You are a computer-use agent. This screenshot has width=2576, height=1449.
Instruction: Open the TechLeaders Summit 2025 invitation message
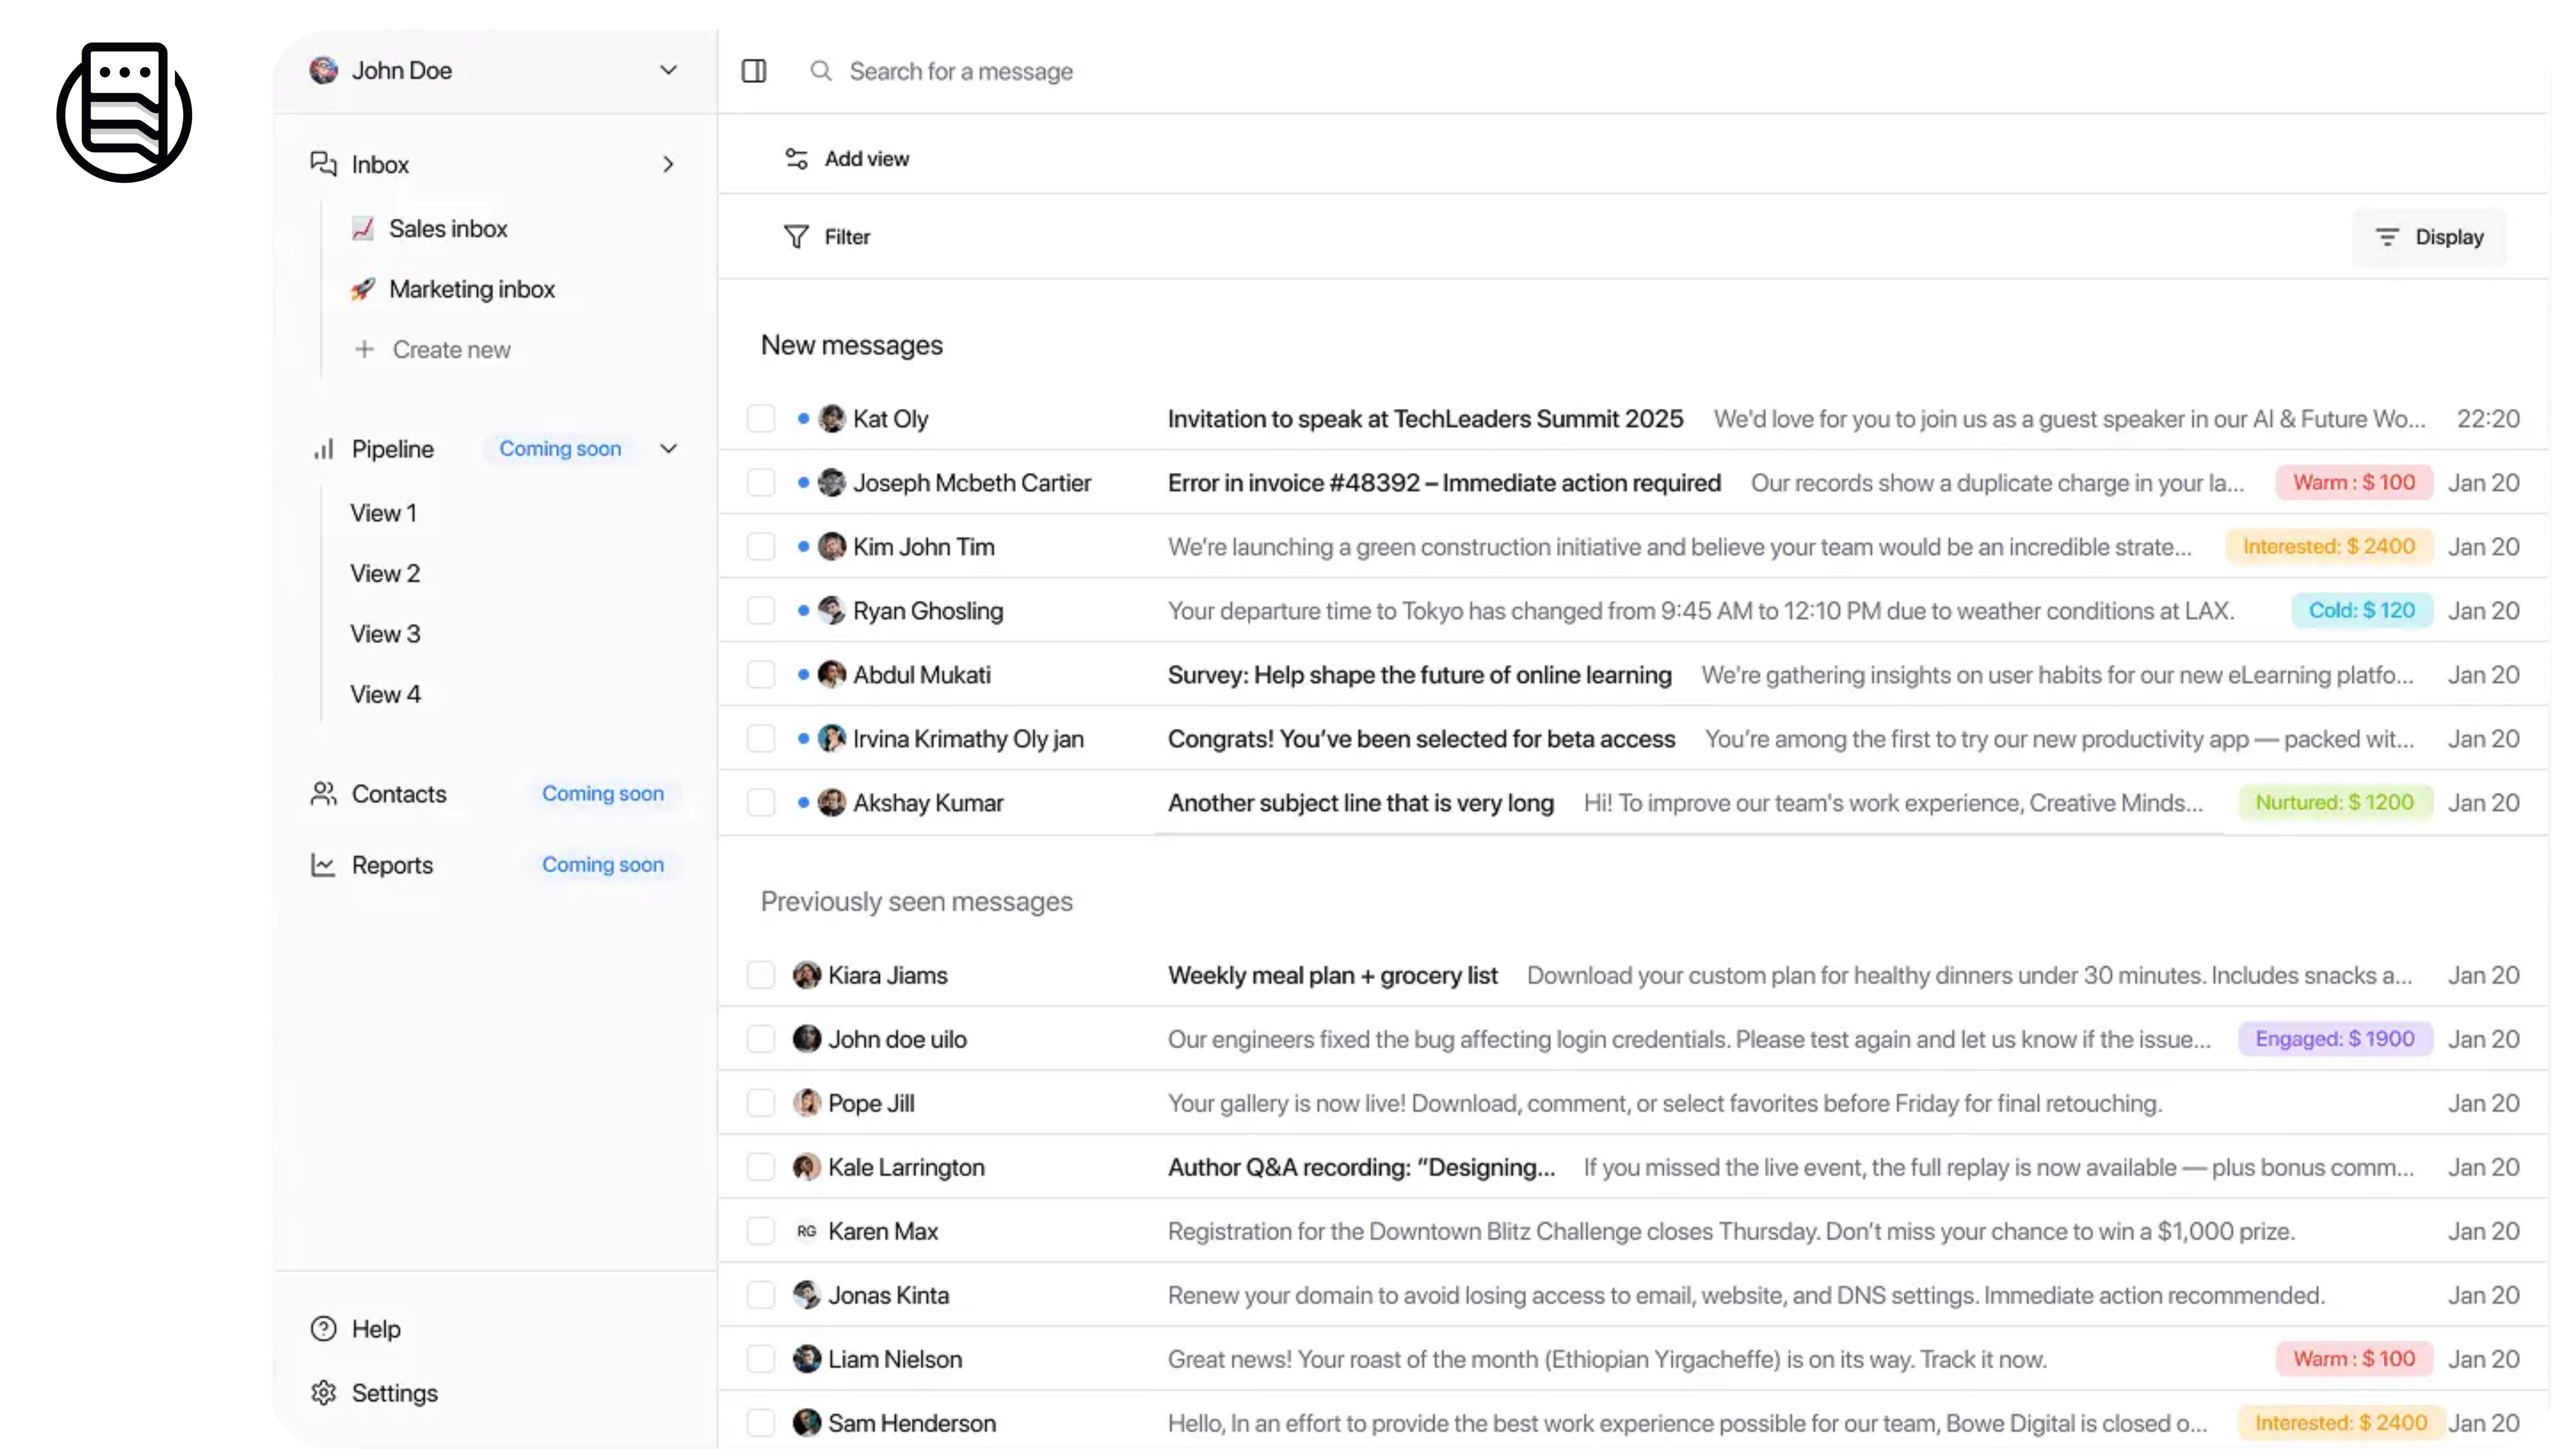(x=1633, y=419)
